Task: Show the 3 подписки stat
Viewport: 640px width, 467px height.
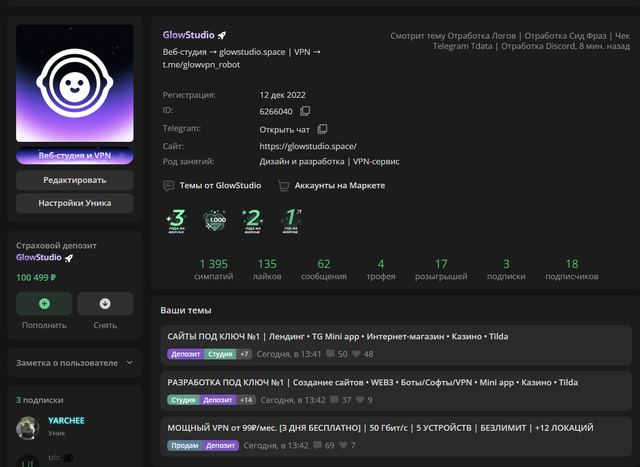Action: (506, 269)
